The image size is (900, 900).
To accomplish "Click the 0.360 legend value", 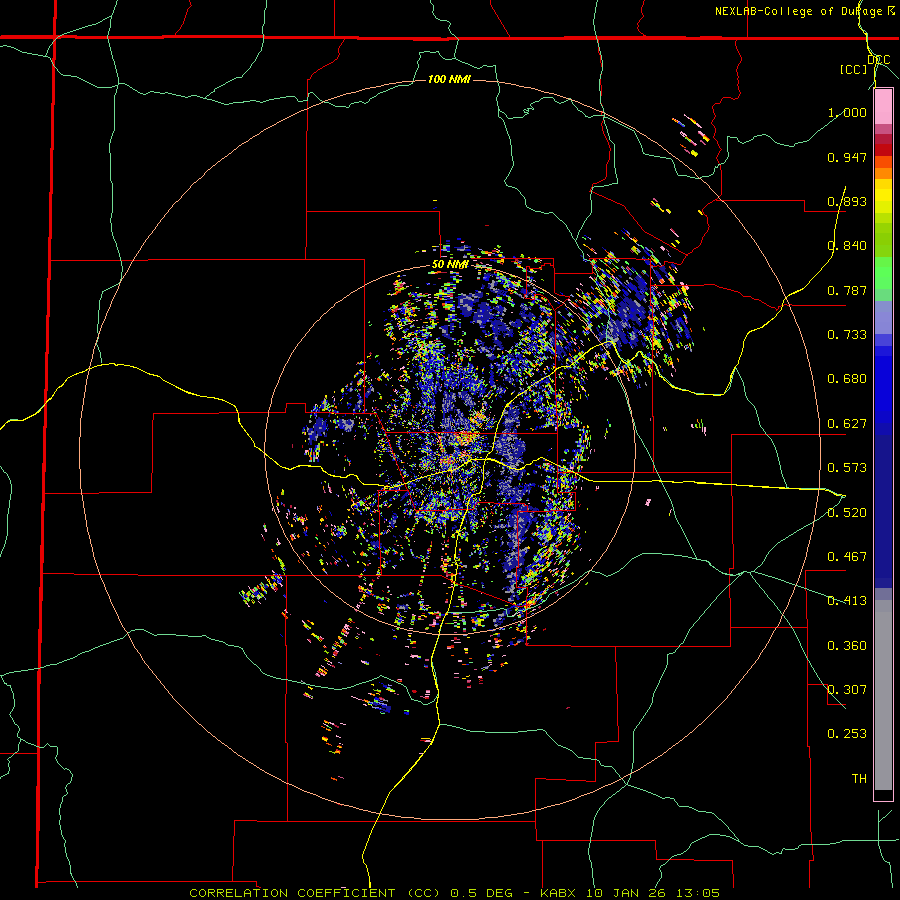I will [x=847, y=646].
